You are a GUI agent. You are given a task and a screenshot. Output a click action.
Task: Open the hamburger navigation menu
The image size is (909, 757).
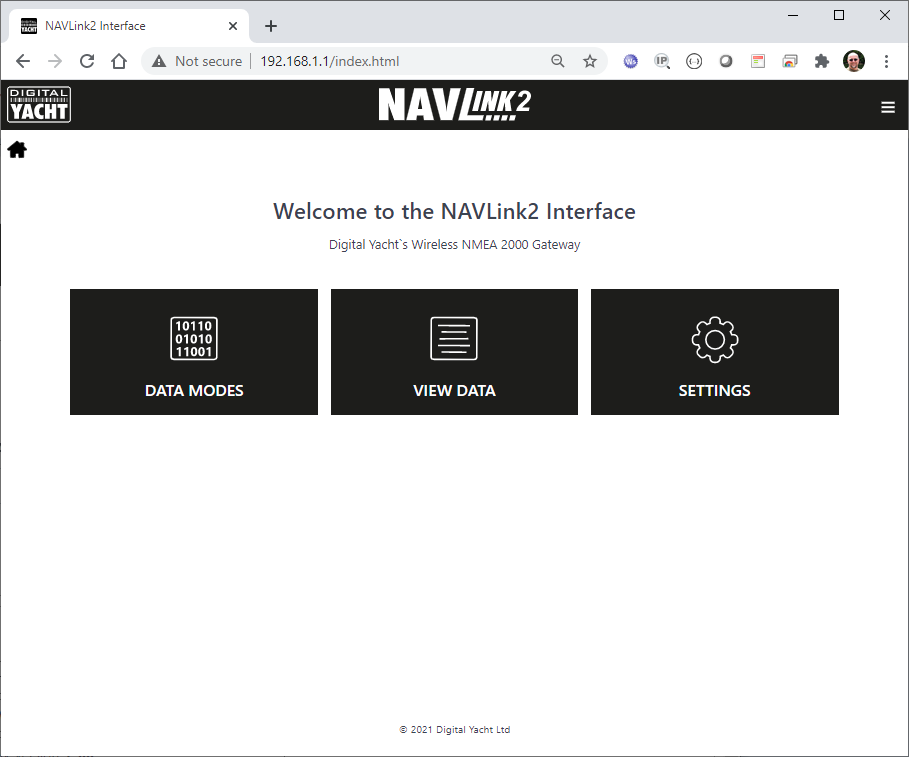click(888, 106)
